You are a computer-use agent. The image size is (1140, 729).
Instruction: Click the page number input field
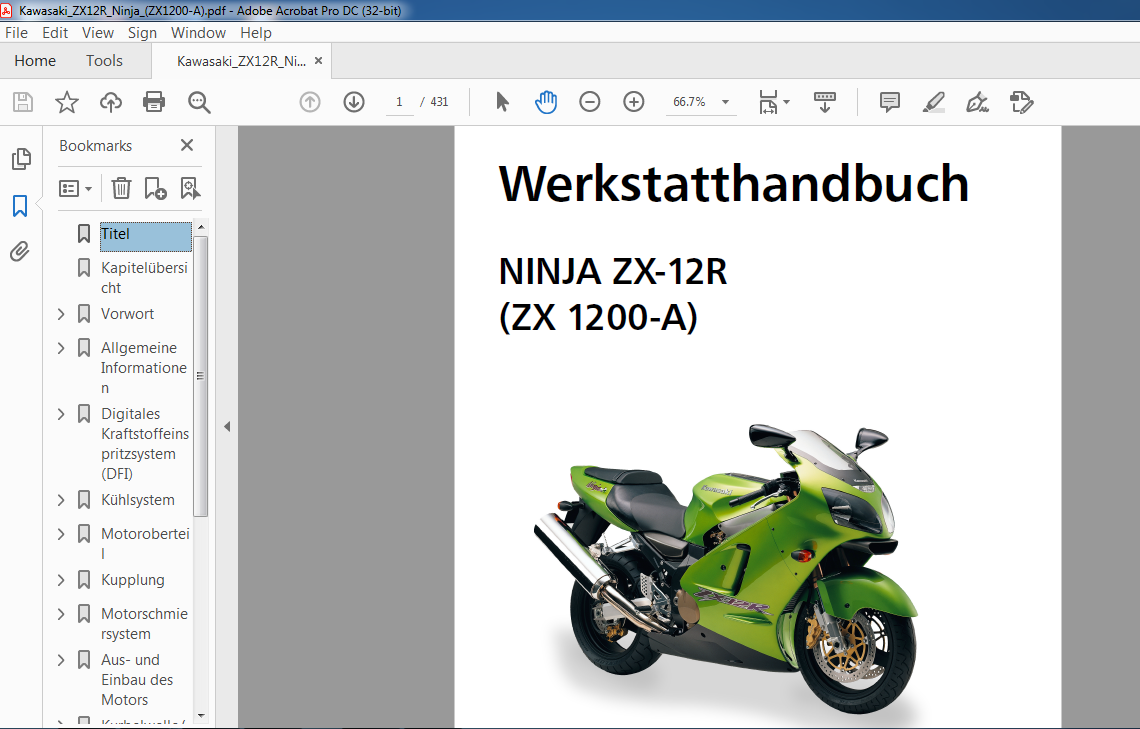pos(399,102)
